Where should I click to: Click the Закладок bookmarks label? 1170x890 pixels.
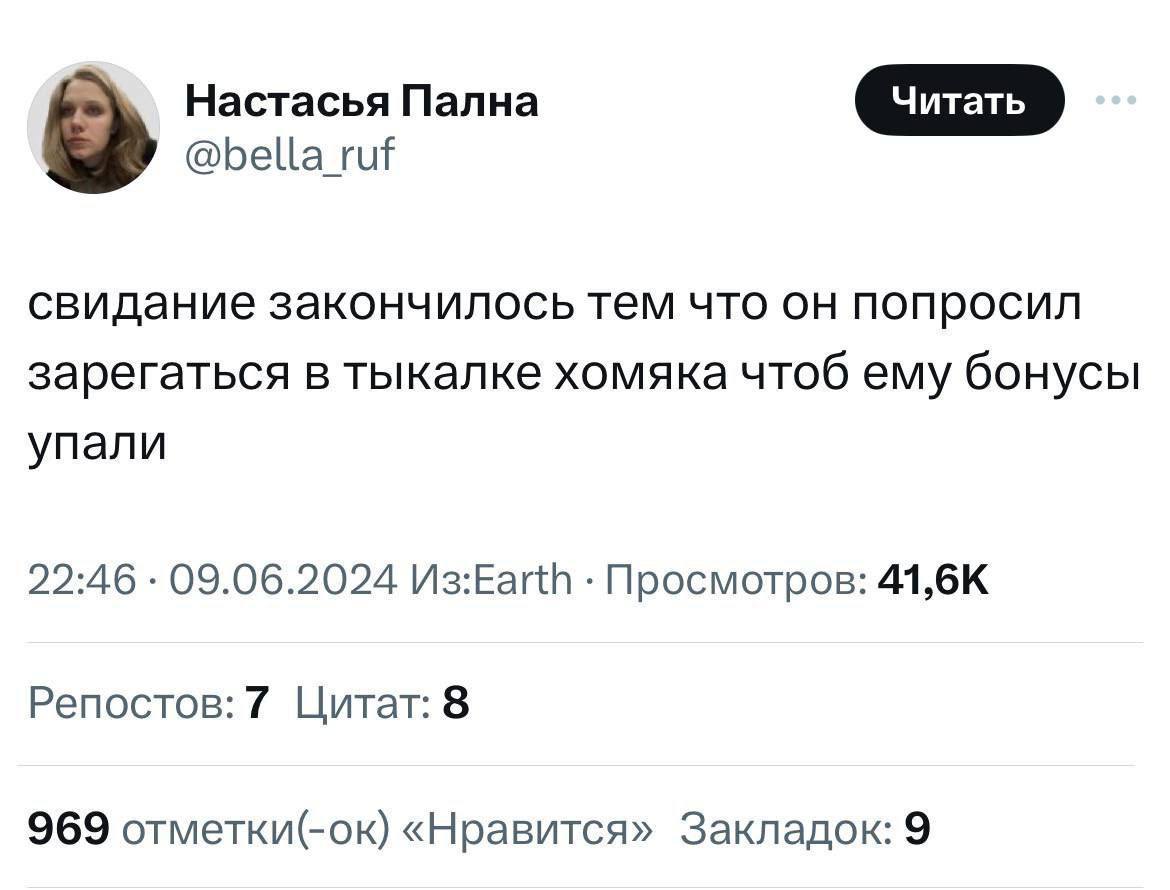pos(786,828)
